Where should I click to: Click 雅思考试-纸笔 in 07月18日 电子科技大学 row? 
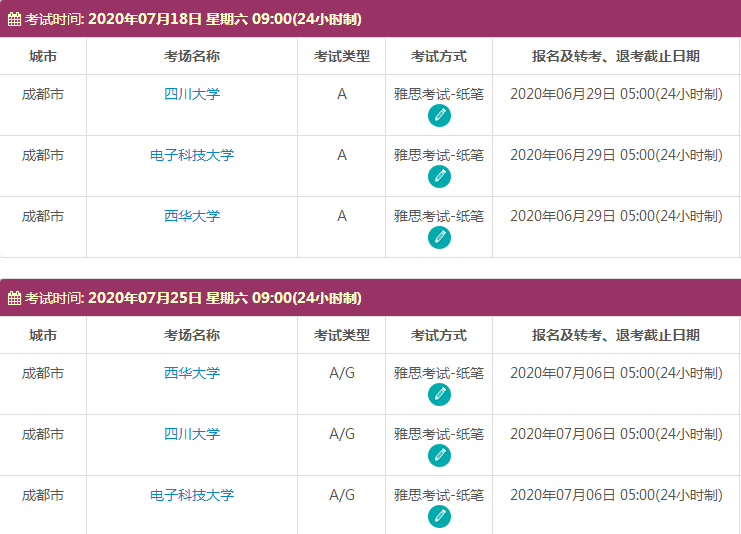pyautogui.click(x=439, y=155)
